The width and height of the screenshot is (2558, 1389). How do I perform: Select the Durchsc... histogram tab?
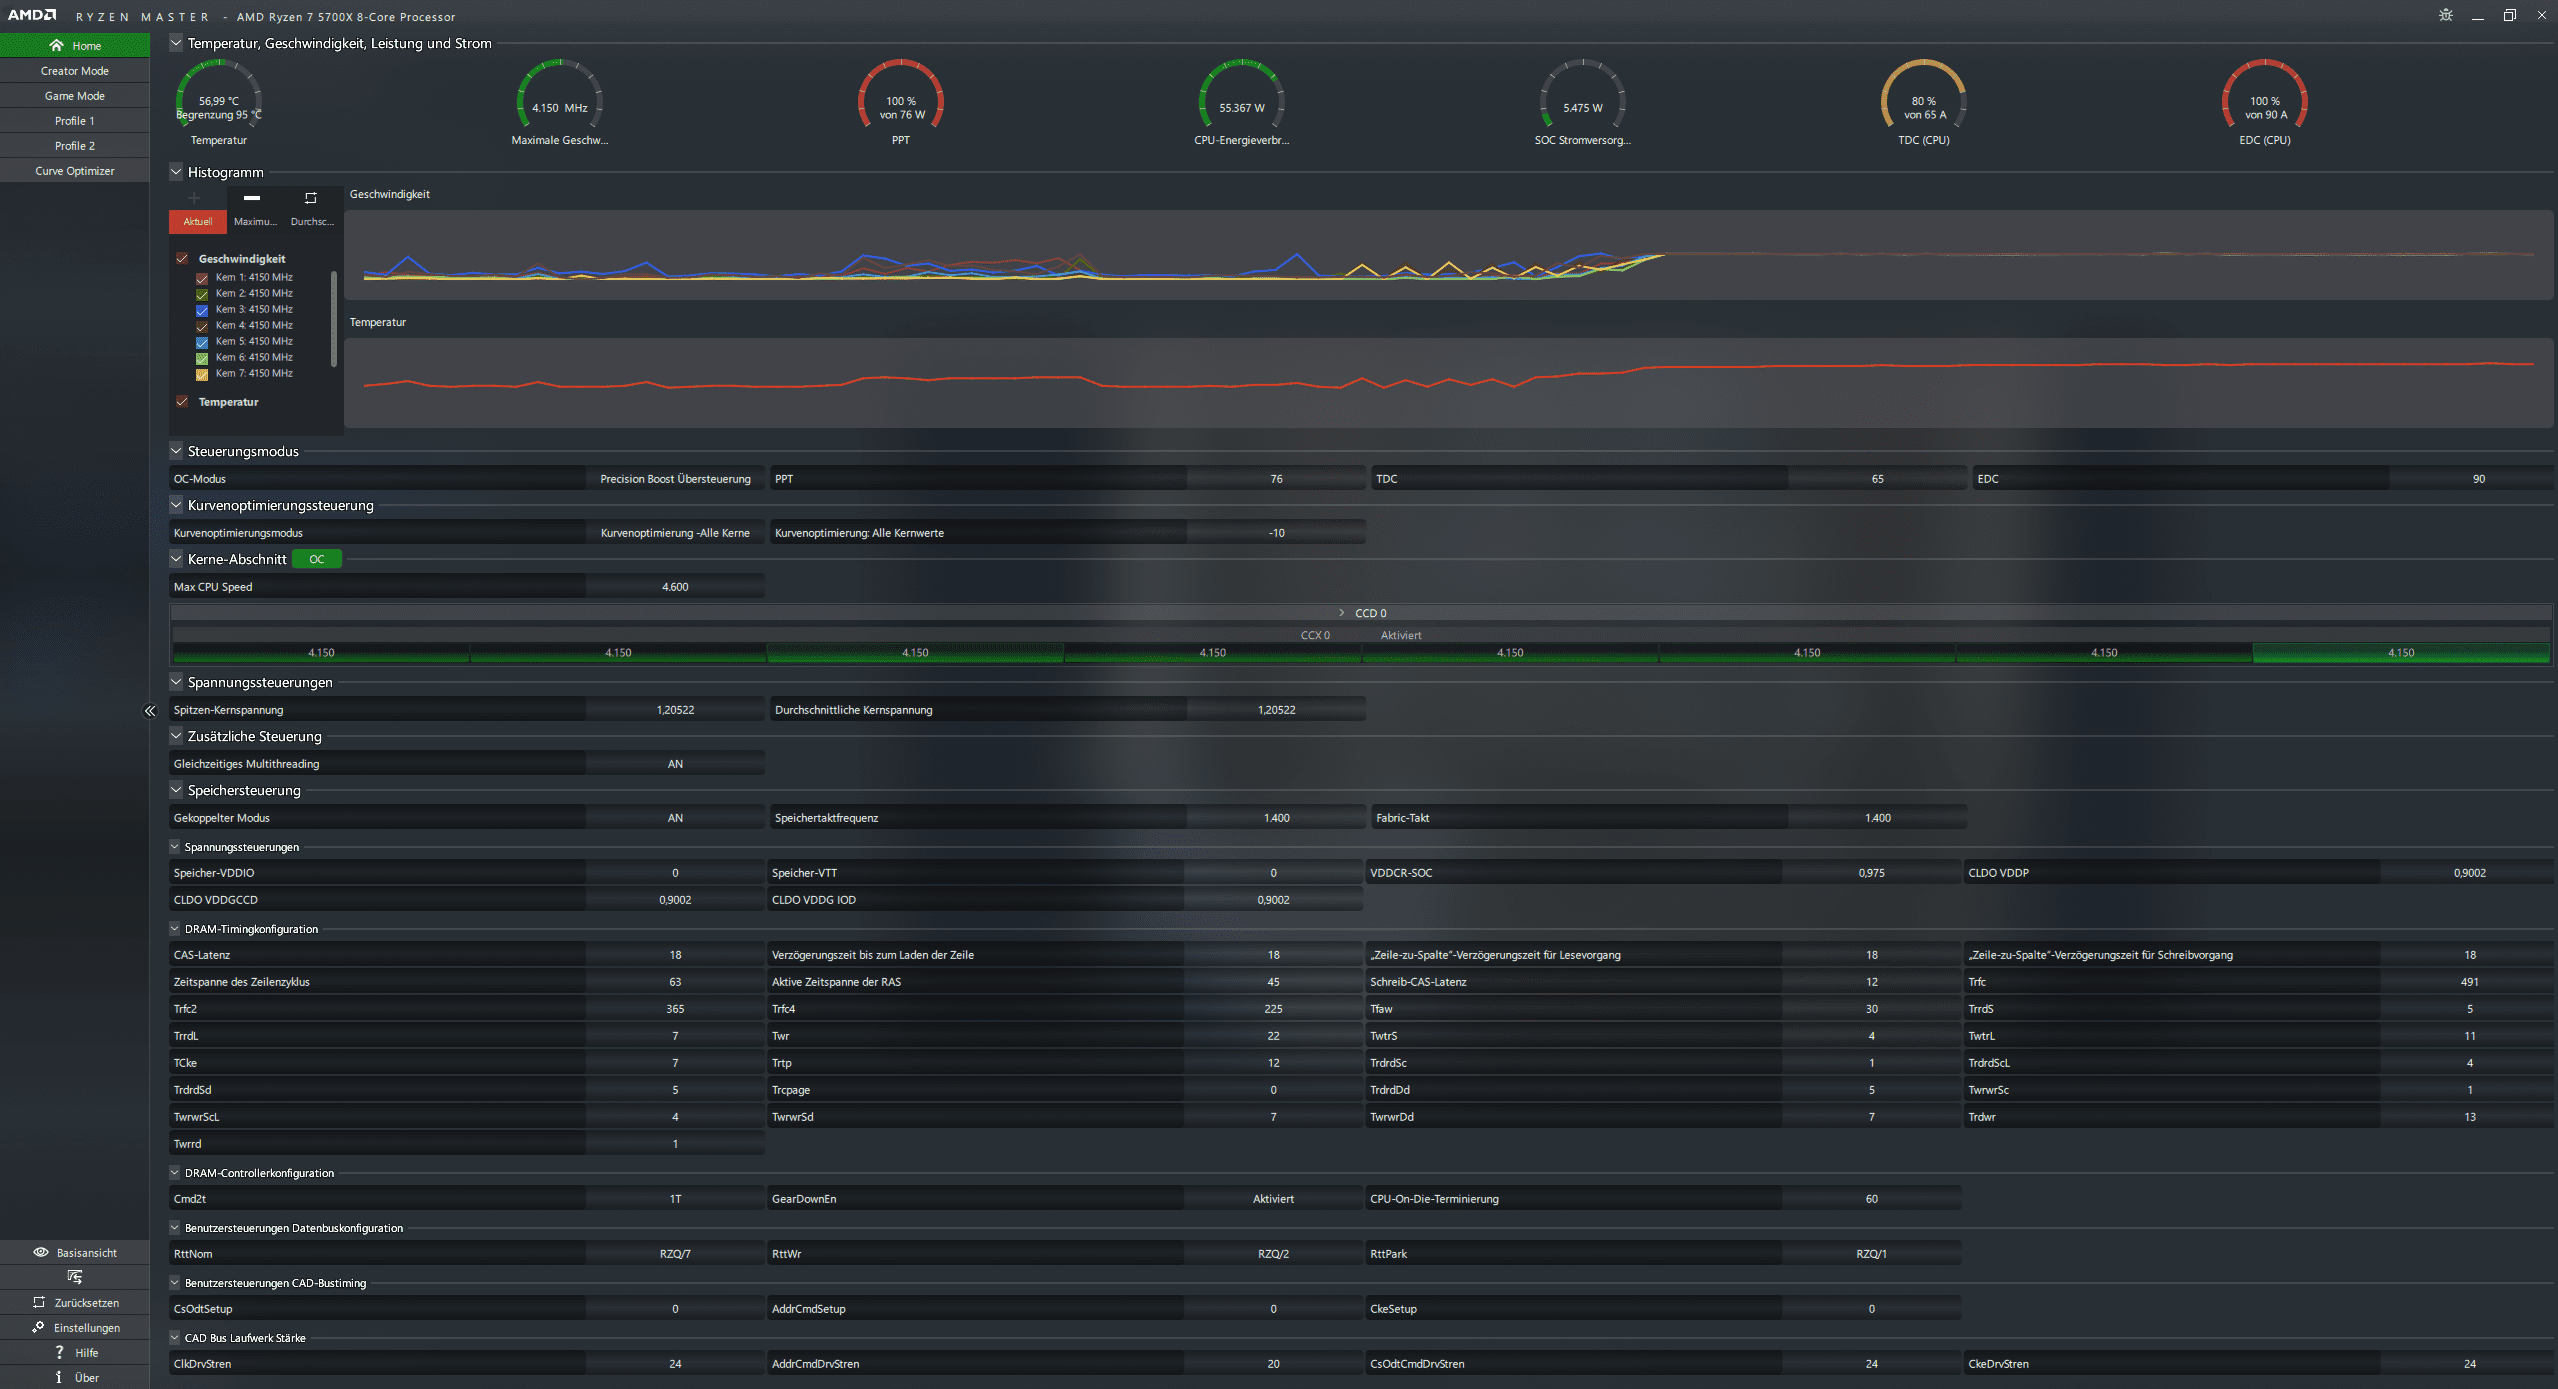click(312, 222)
